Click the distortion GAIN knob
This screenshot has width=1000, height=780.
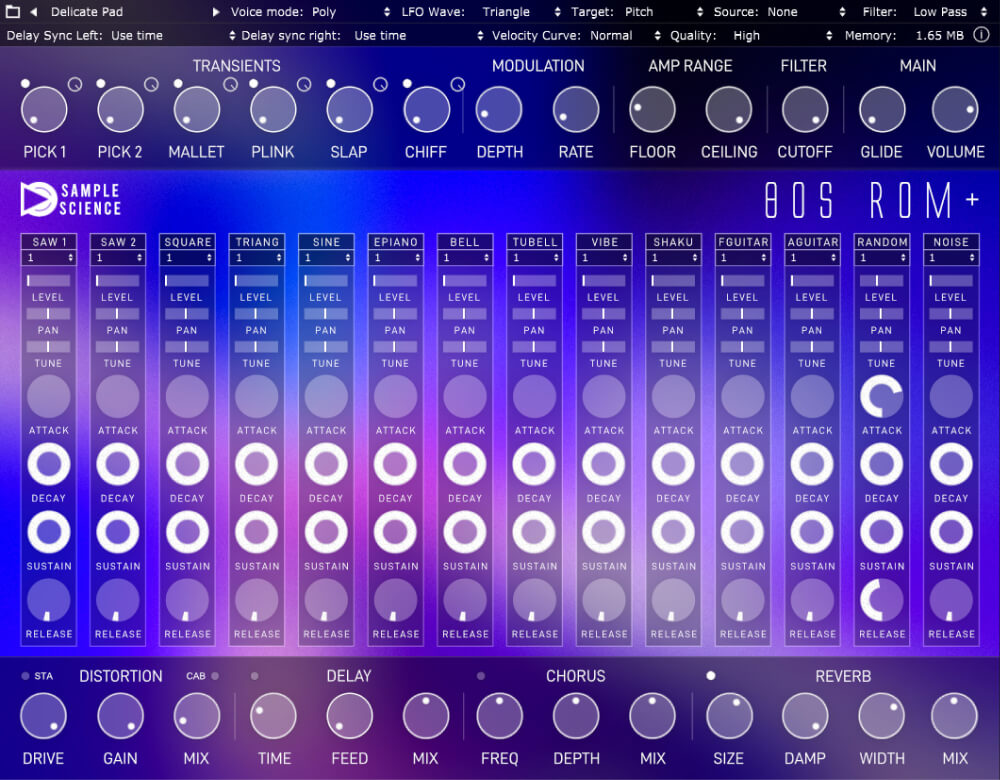coord(120,716)
